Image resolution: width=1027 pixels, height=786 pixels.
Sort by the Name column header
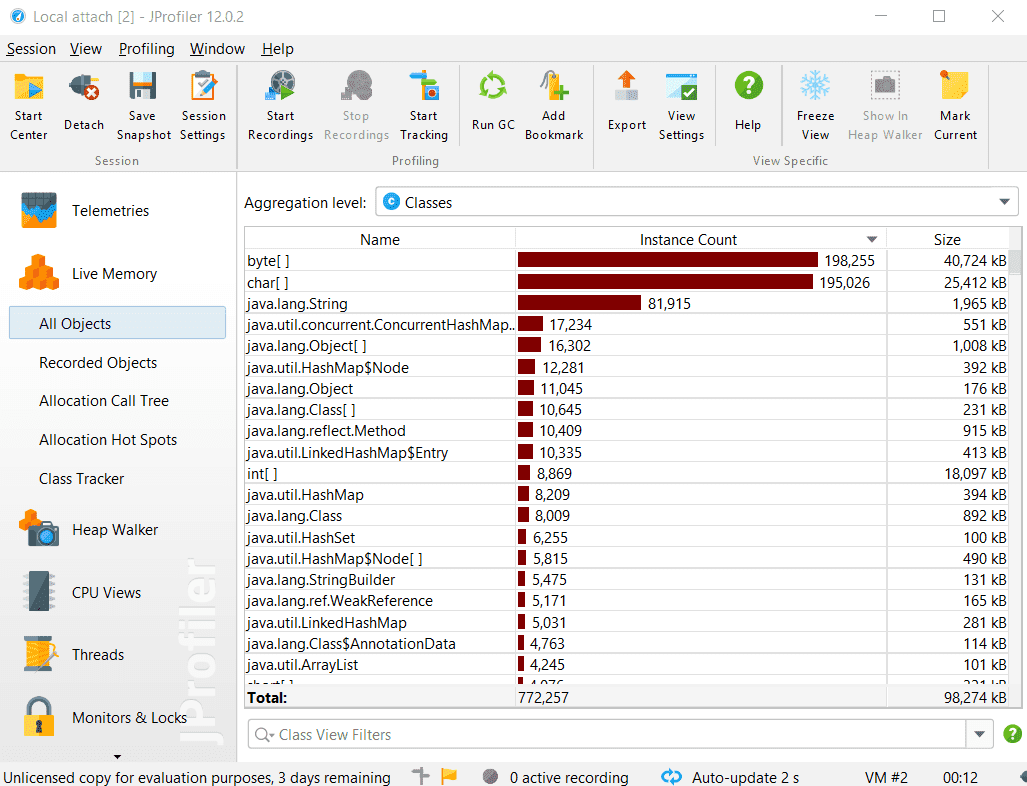(380, 239)
